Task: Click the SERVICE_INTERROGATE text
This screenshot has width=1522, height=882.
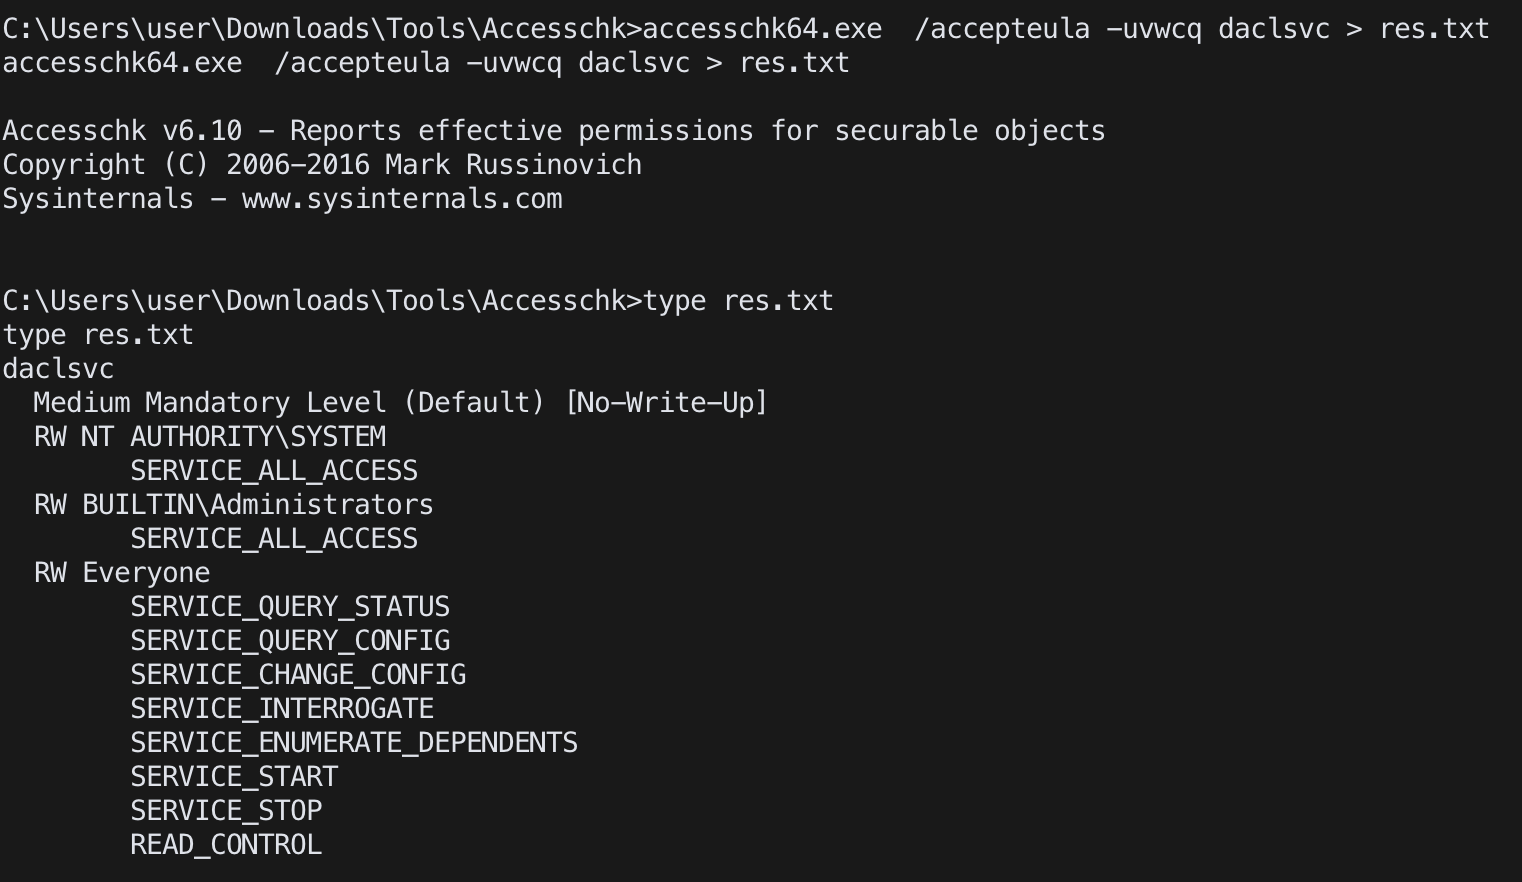Action: click(x=282, y=709)
